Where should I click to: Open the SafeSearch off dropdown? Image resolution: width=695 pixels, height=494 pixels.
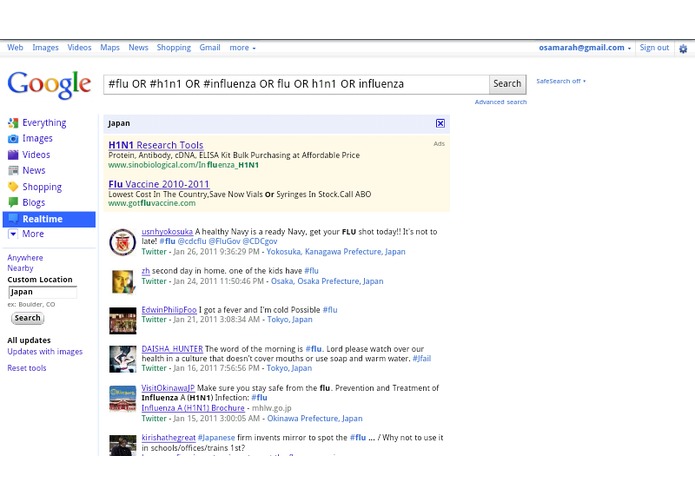click(561, 81)
